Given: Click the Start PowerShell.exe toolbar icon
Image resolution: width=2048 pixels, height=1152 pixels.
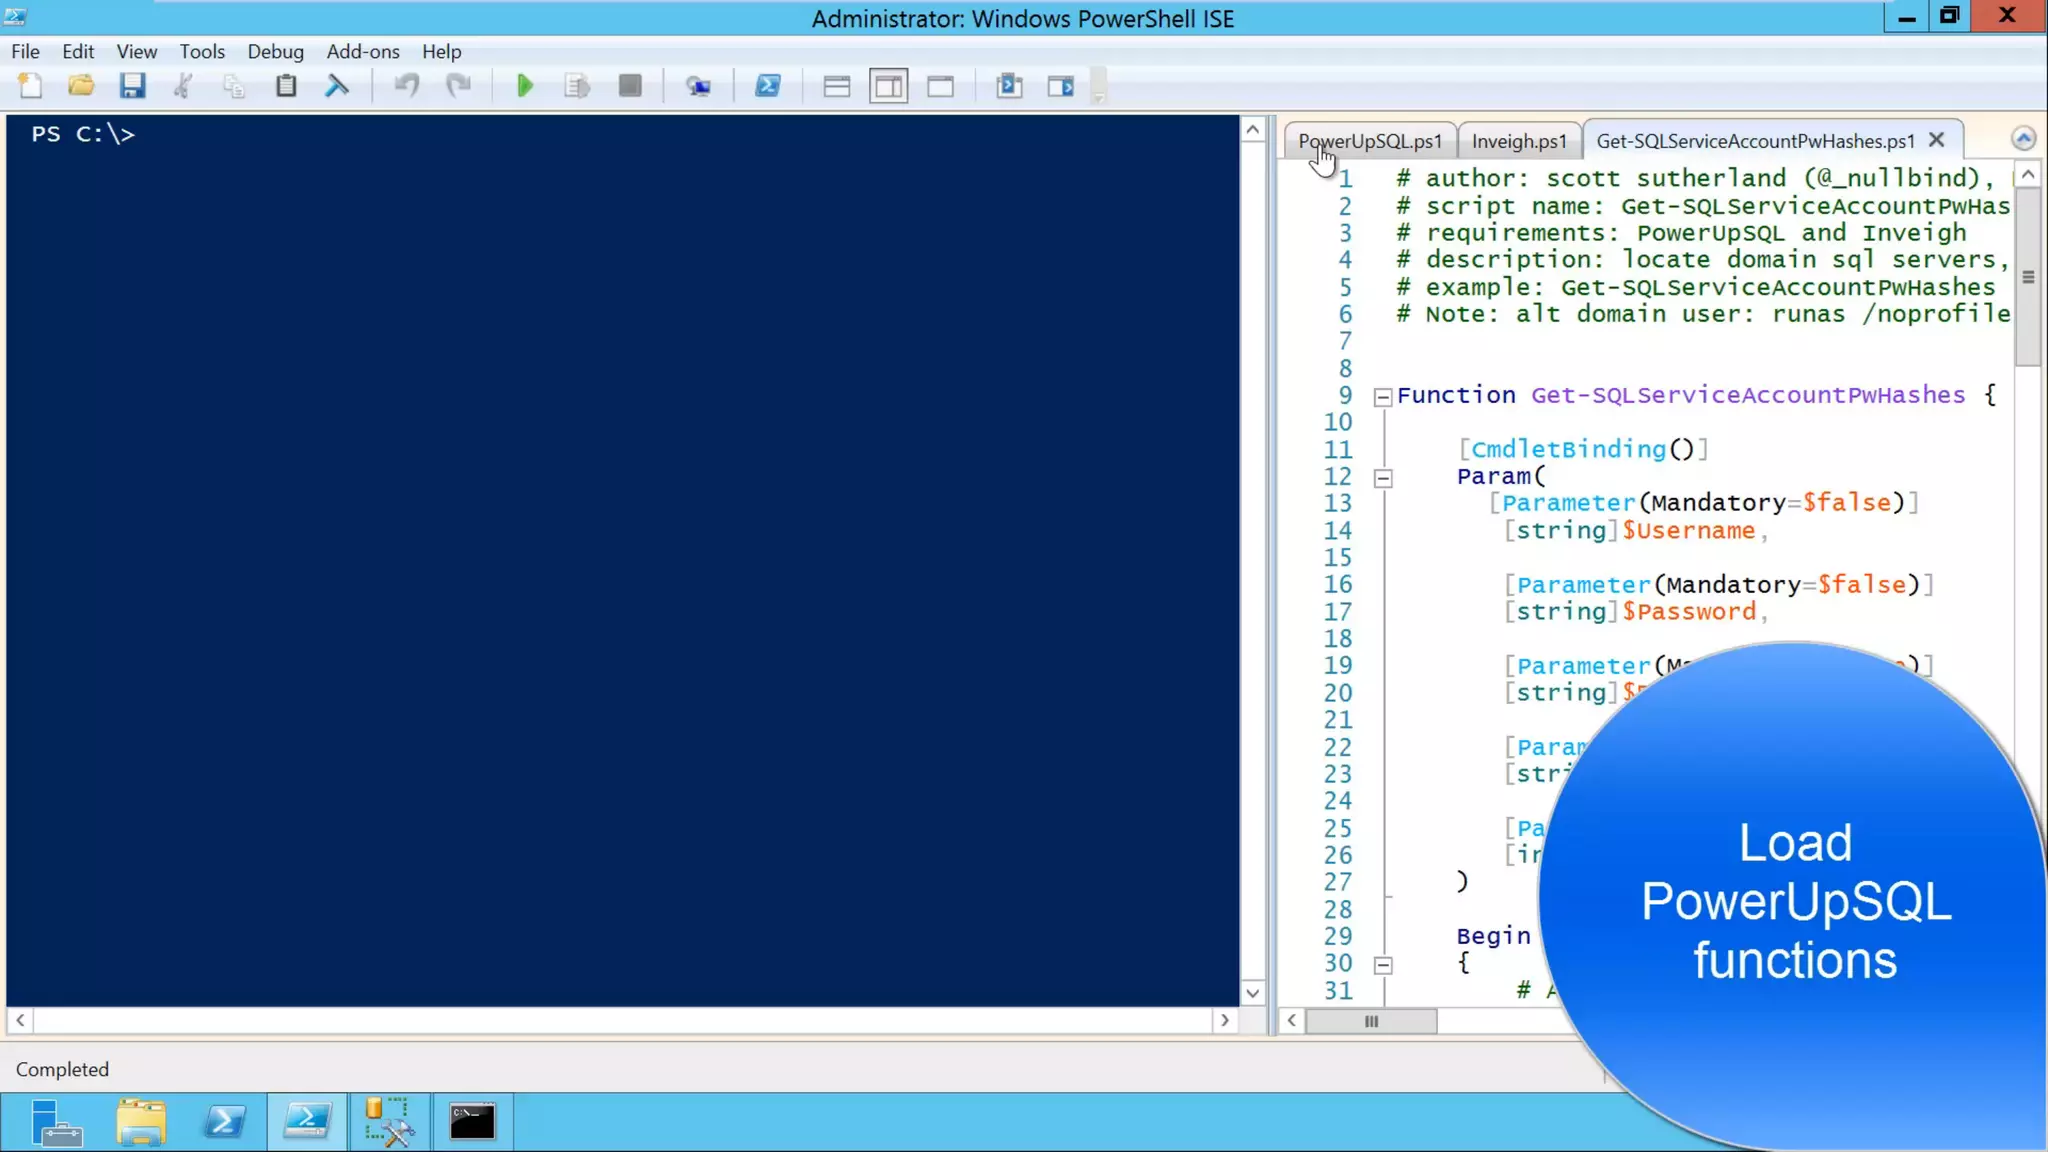Looking at the screenshot, I should [767, 86].
